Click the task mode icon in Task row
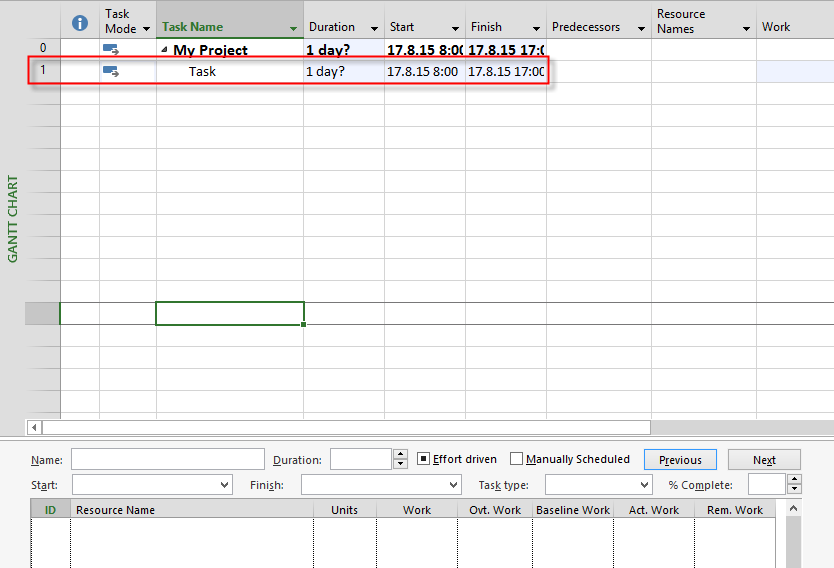This screenshot has width=834, height=568. pos(111,72)
